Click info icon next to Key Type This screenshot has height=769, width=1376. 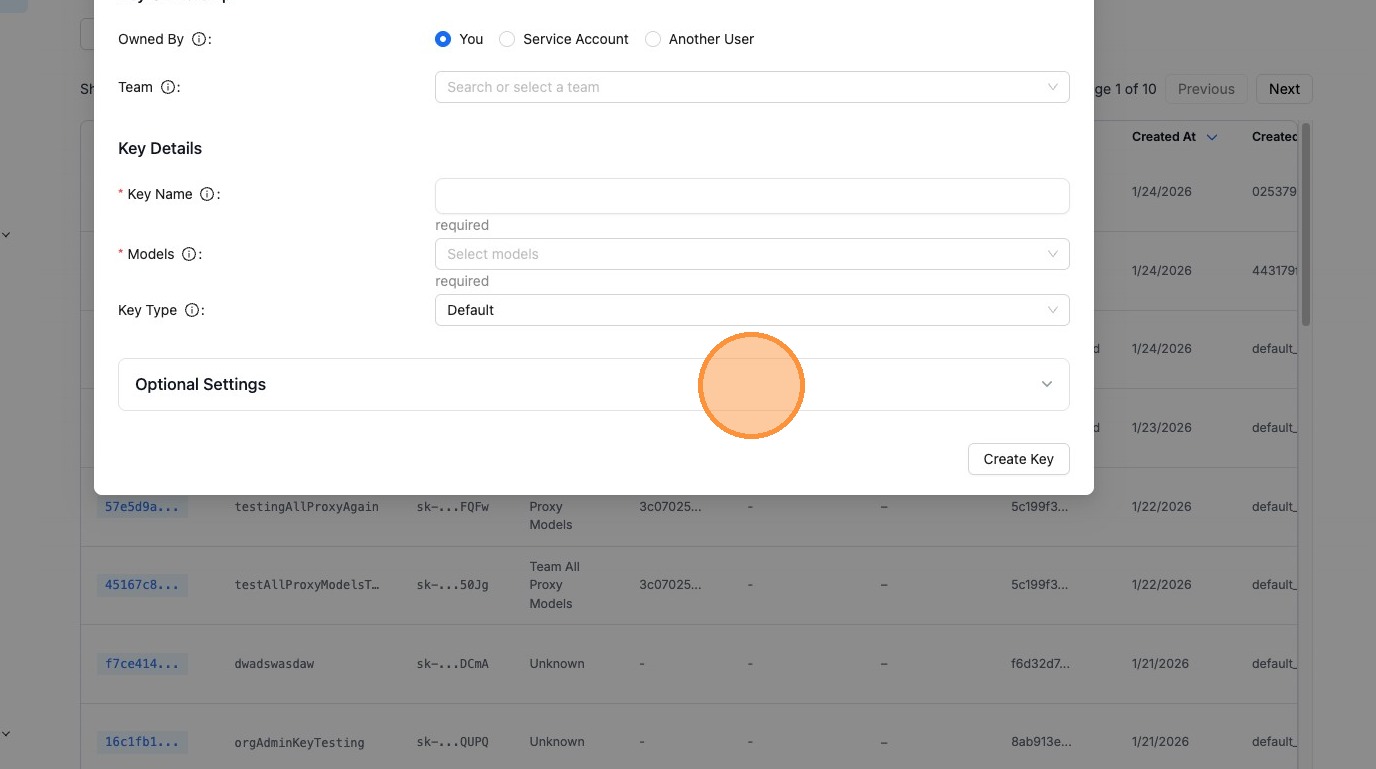click(x=192, y=310)
